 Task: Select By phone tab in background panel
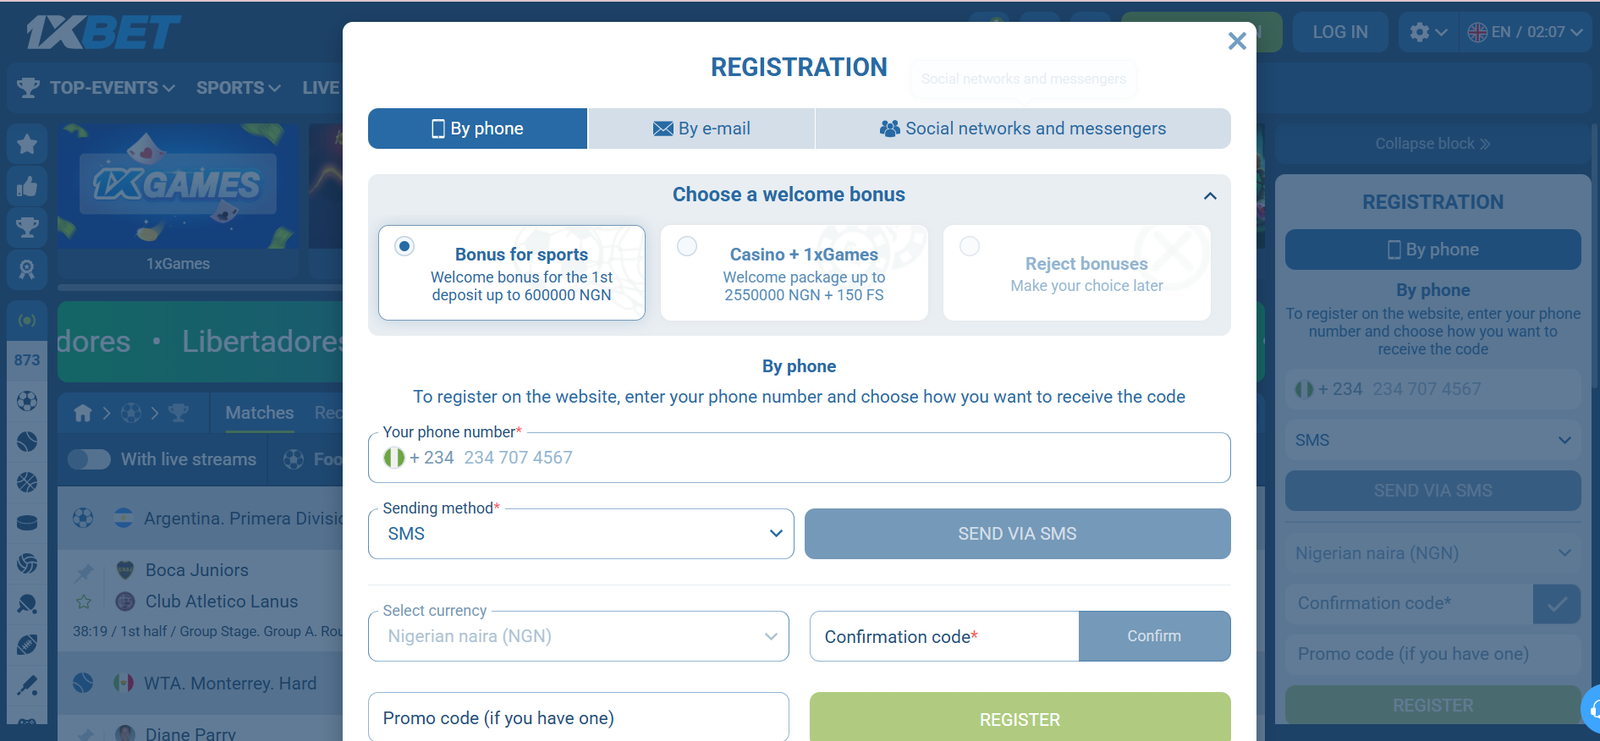point(1433,250)
